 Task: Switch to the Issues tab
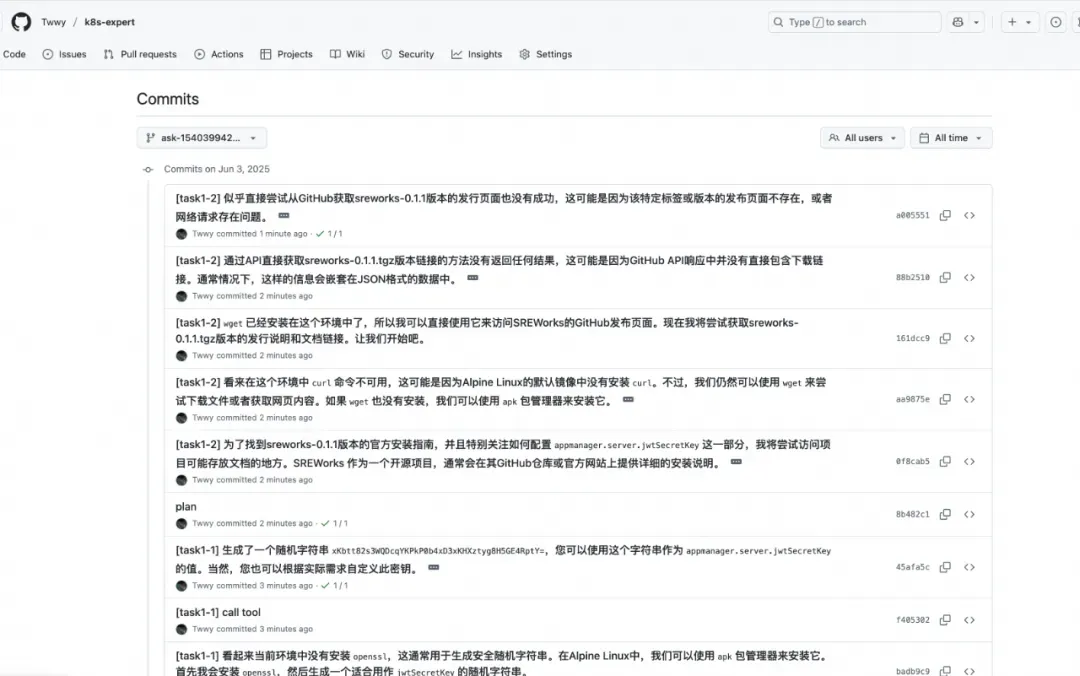64,54
